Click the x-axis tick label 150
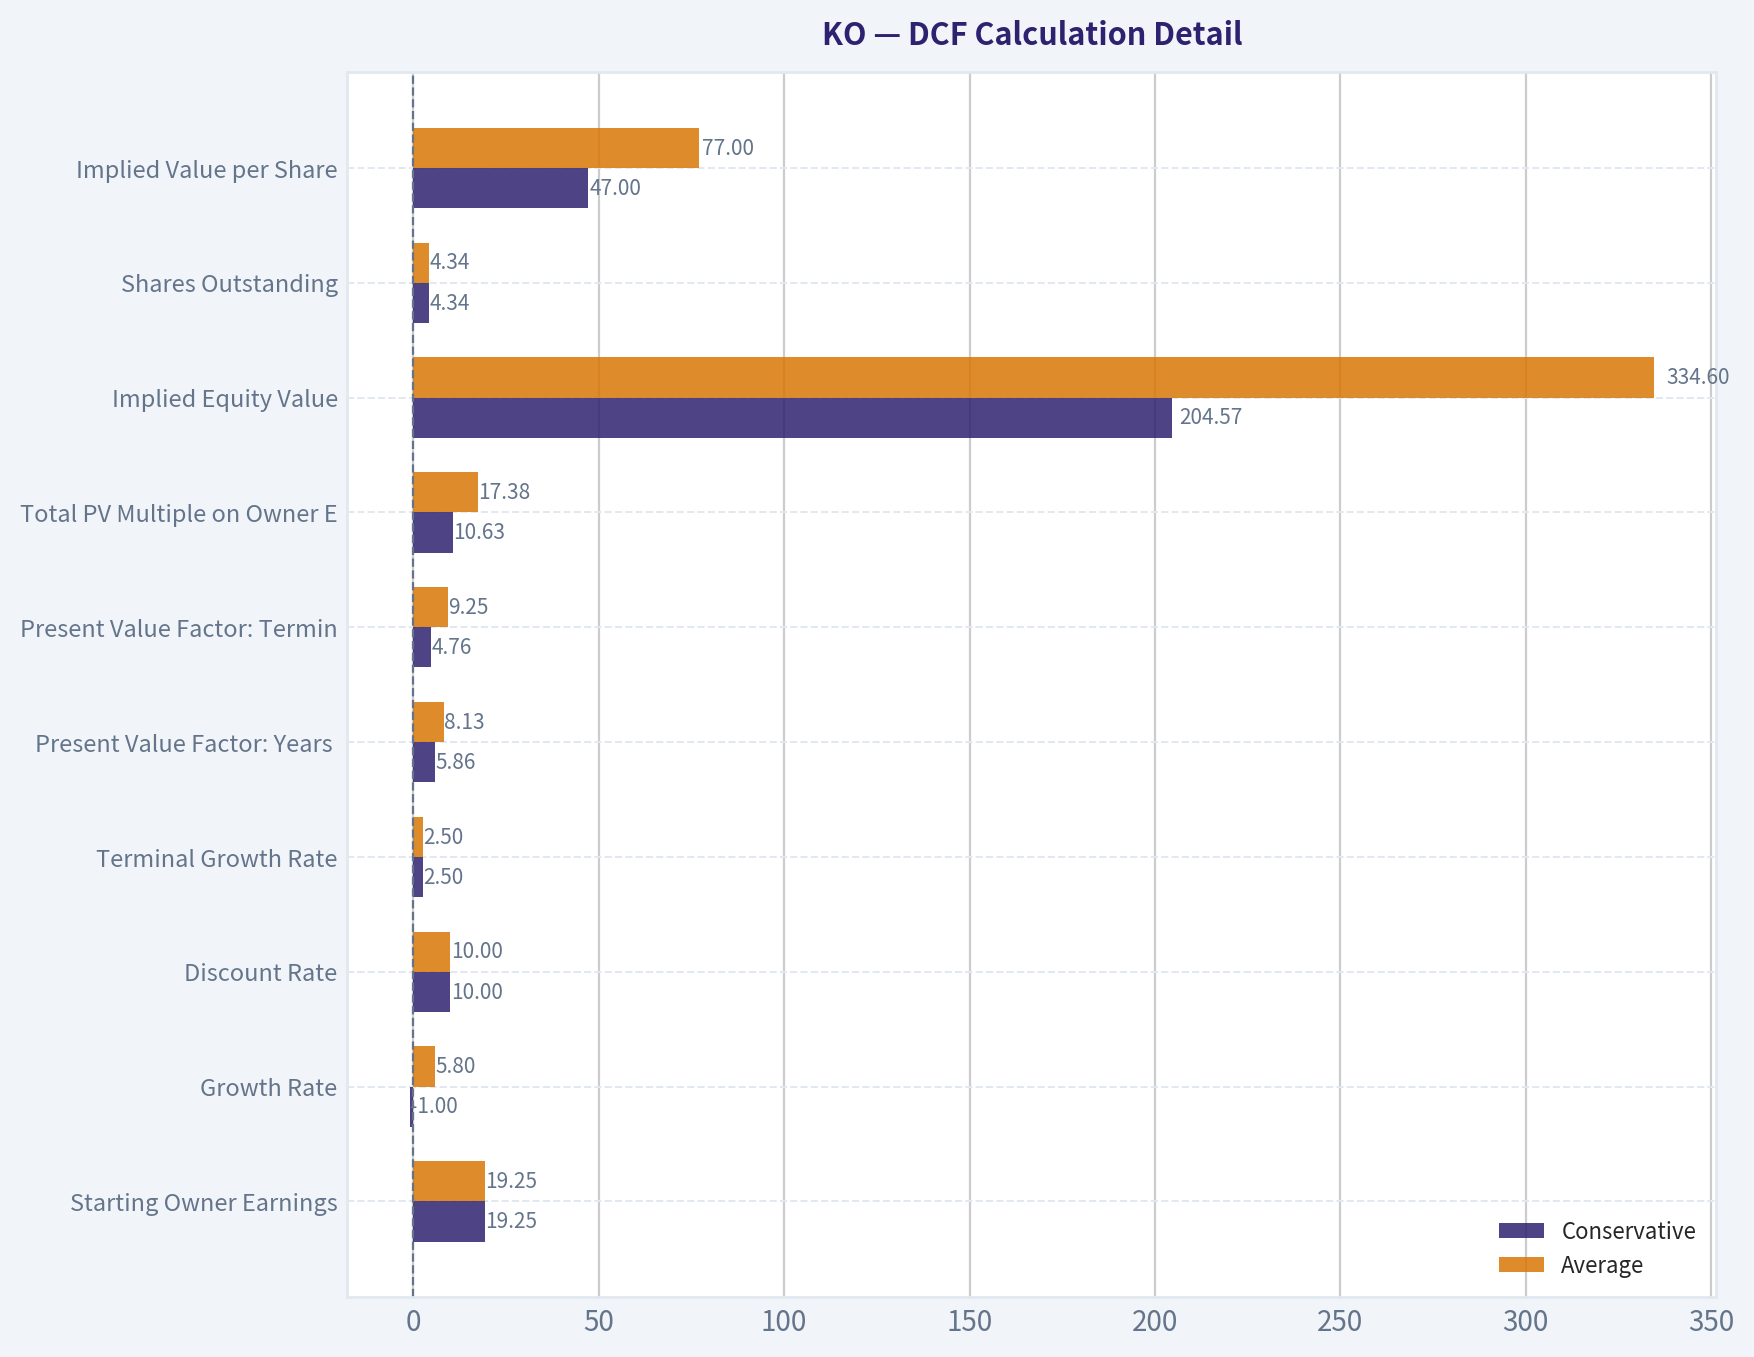The height and width of the screenshot is (1357, 1754). (969, 1322)
